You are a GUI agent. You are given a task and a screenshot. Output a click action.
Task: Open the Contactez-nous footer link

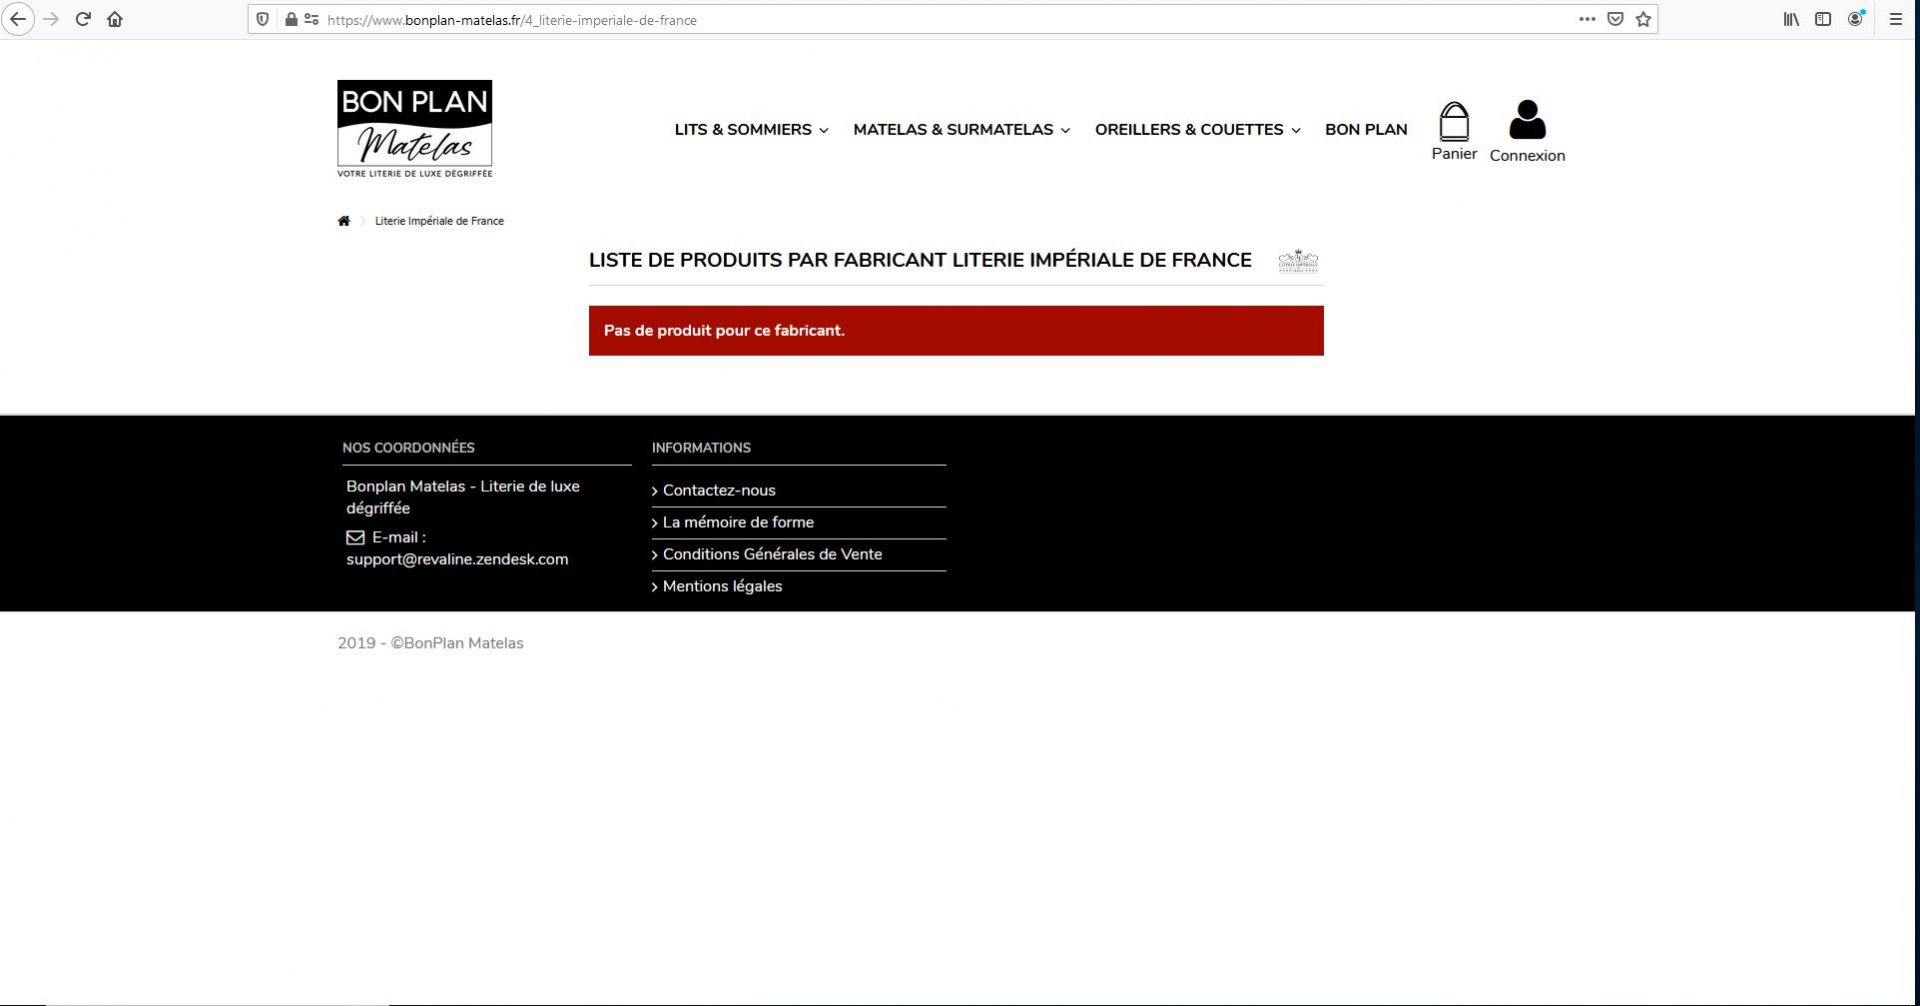click(x=719, y=490)
